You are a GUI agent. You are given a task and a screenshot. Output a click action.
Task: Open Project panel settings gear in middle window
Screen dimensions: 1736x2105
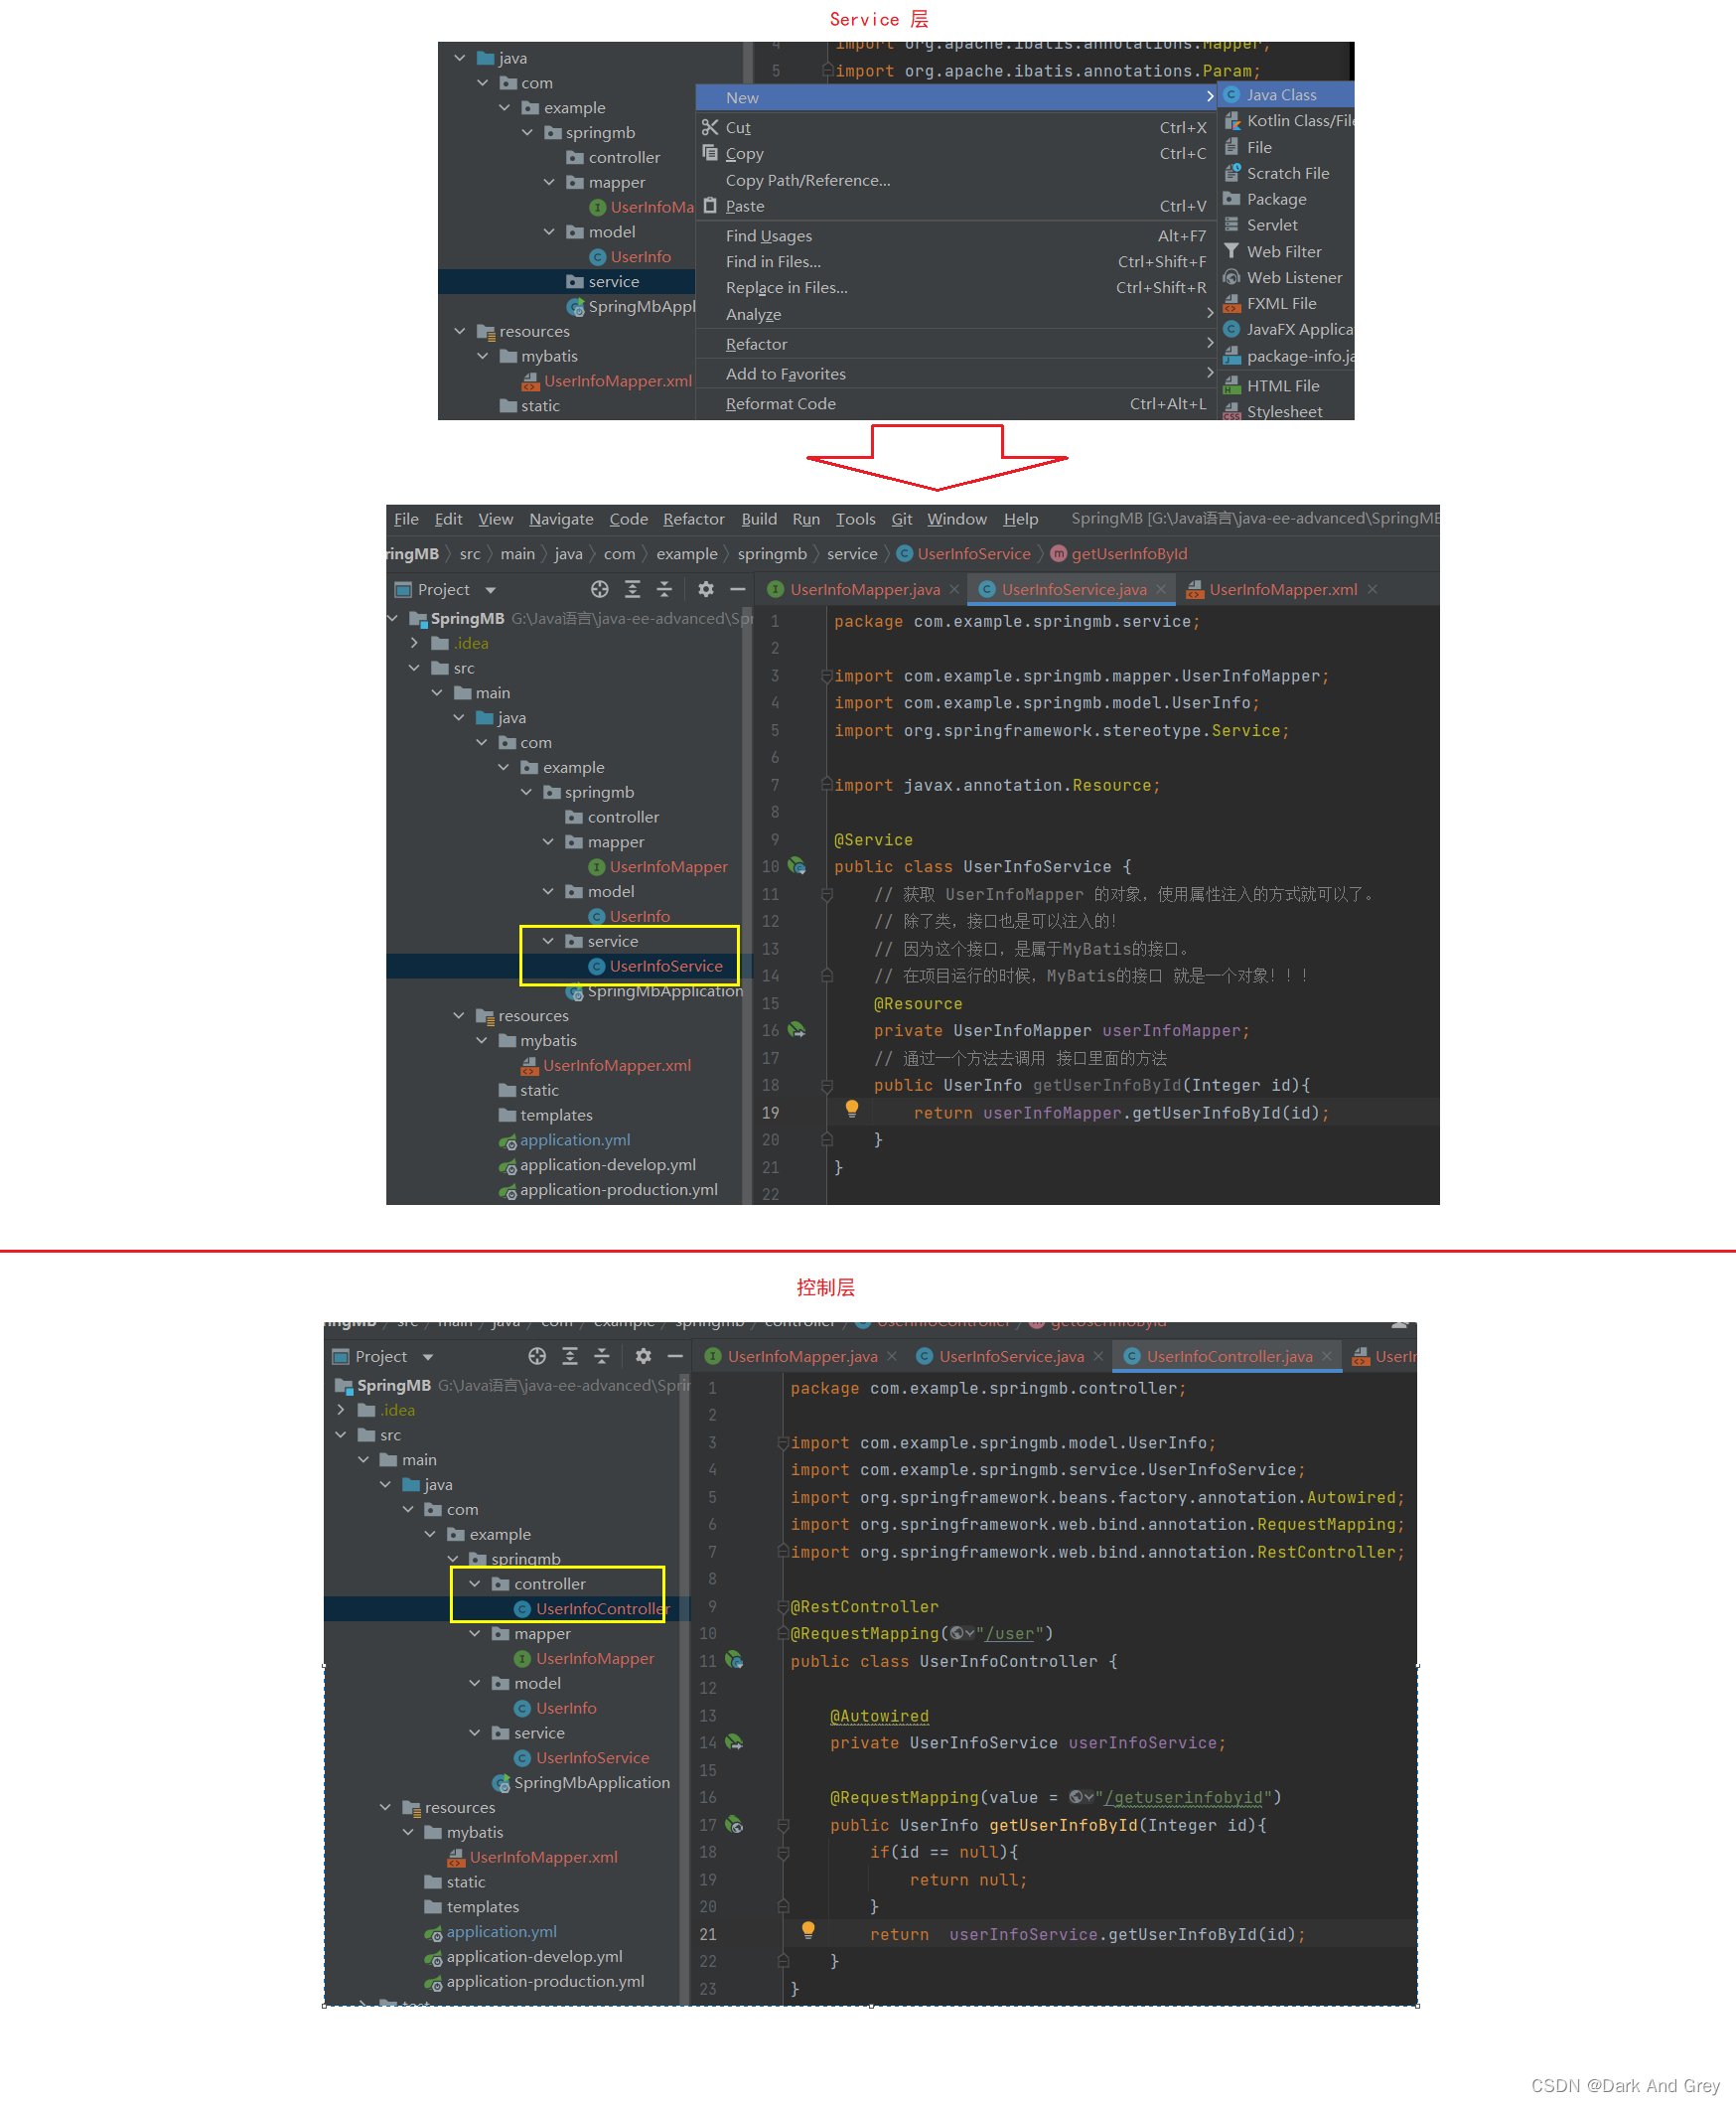click(x=706, y=589)
